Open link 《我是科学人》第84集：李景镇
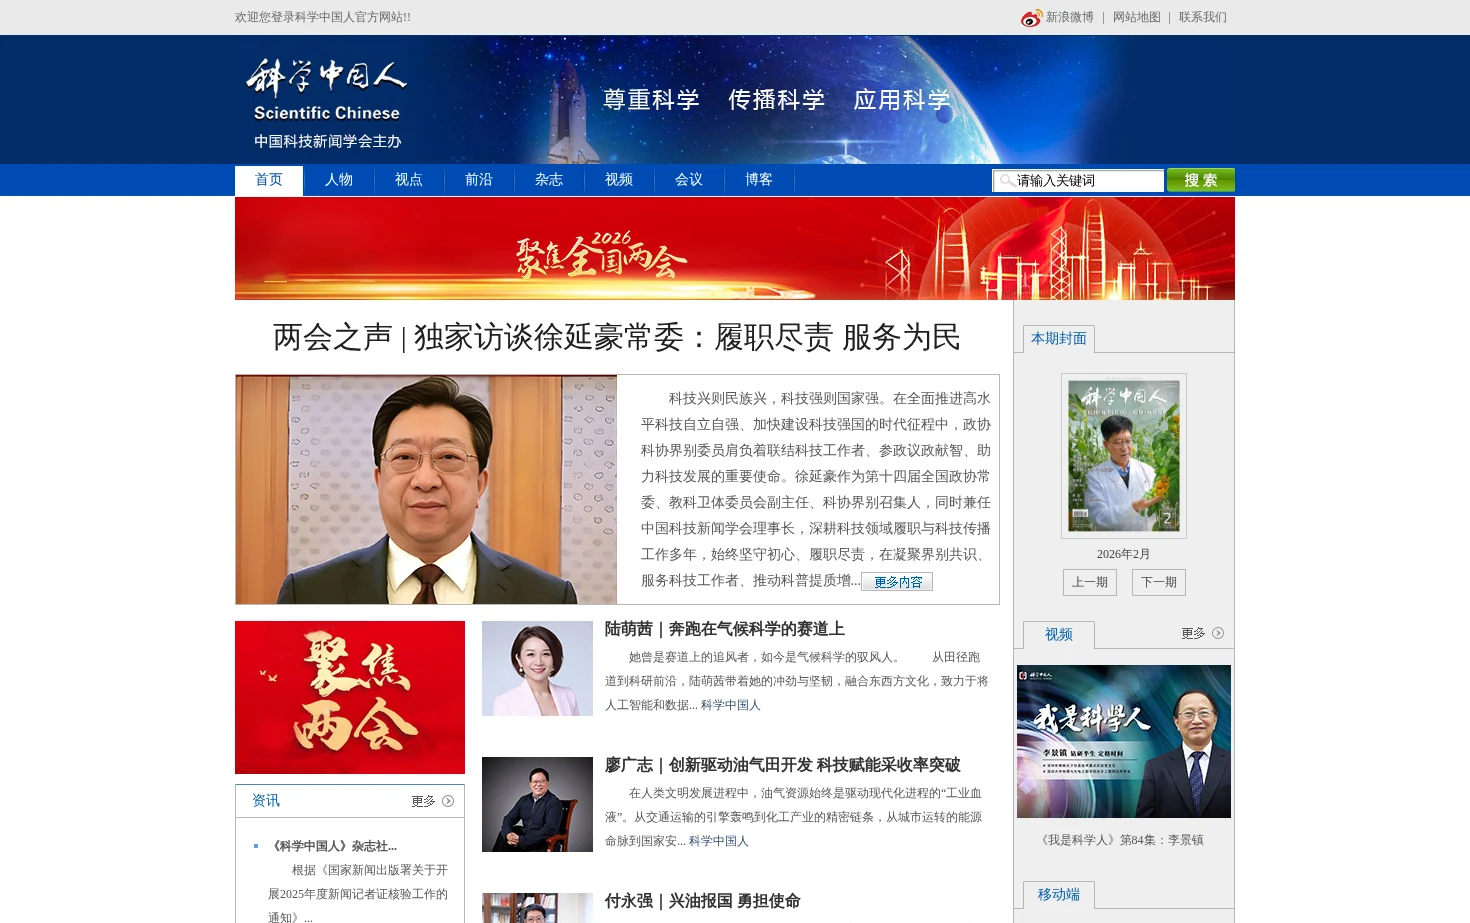The width and height of the screenshot is (1470, 923). tap(1121, 840)
